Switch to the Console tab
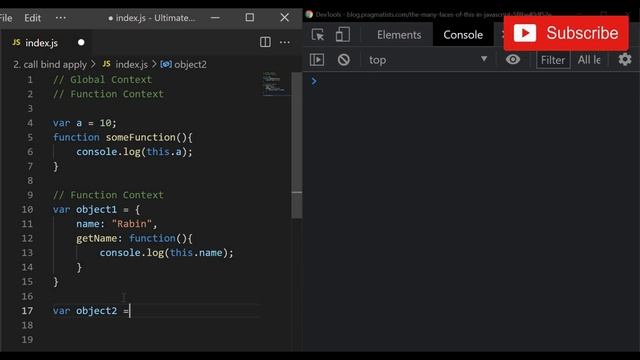The width and height of the screenshot is (640, 360). [x=463, y=35]
